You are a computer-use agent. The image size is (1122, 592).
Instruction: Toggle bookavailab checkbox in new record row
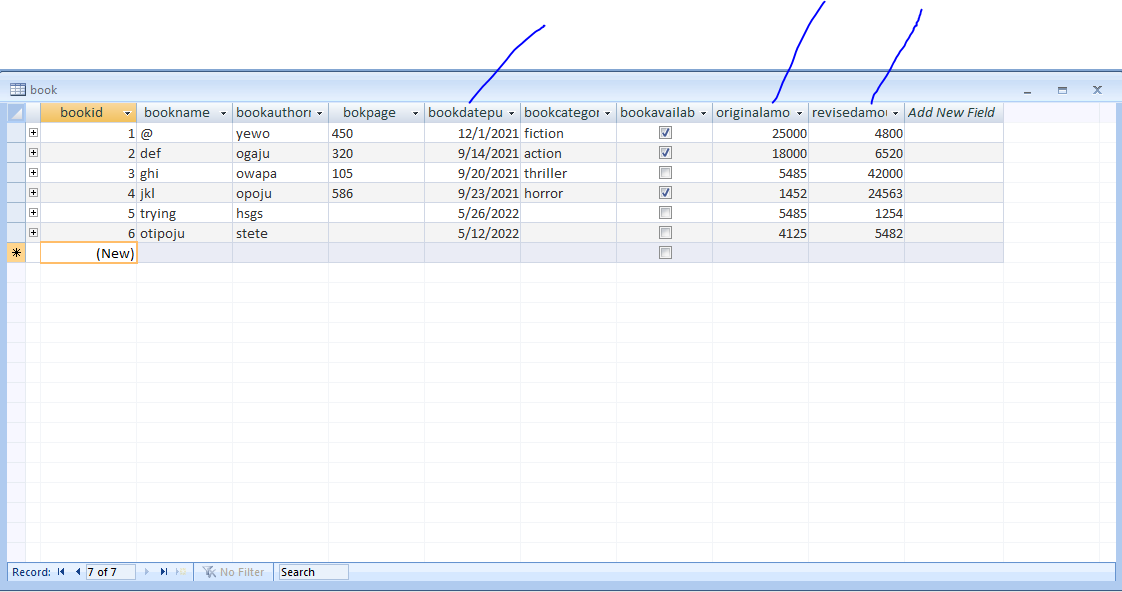coord(665,253)
